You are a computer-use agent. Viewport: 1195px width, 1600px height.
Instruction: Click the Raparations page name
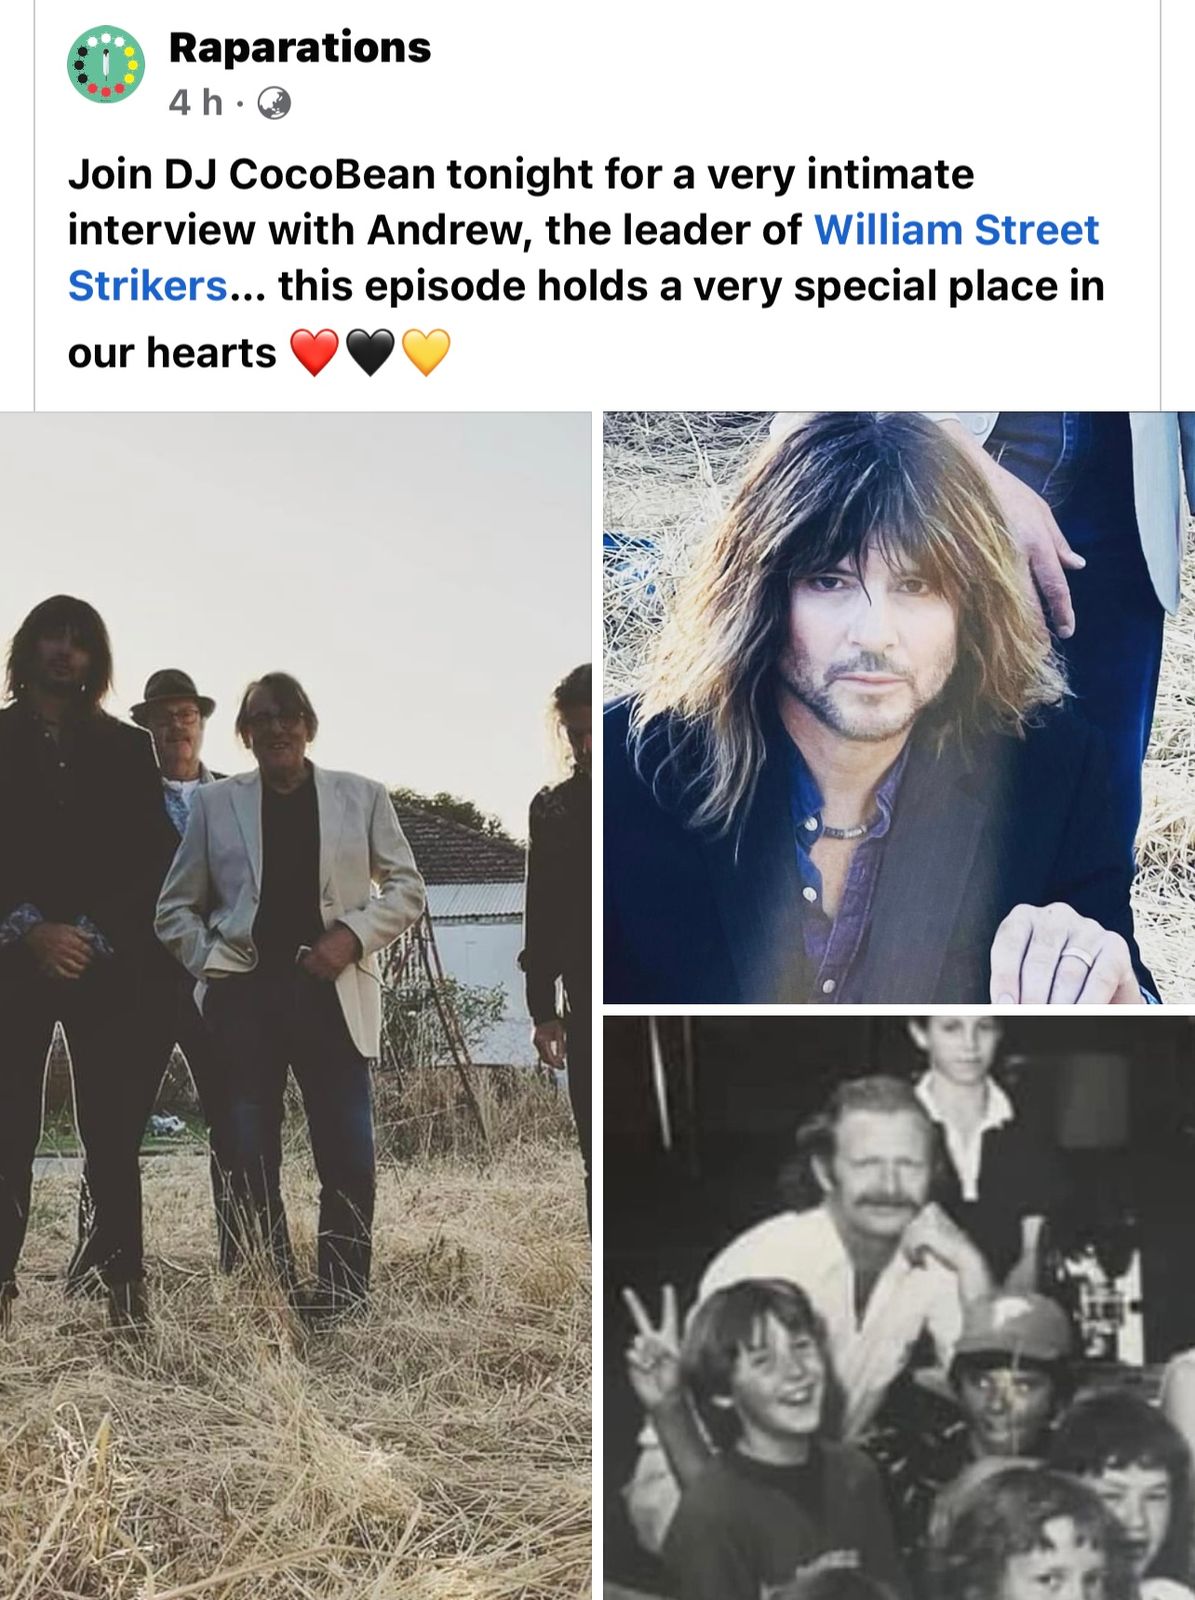point(300,47)
